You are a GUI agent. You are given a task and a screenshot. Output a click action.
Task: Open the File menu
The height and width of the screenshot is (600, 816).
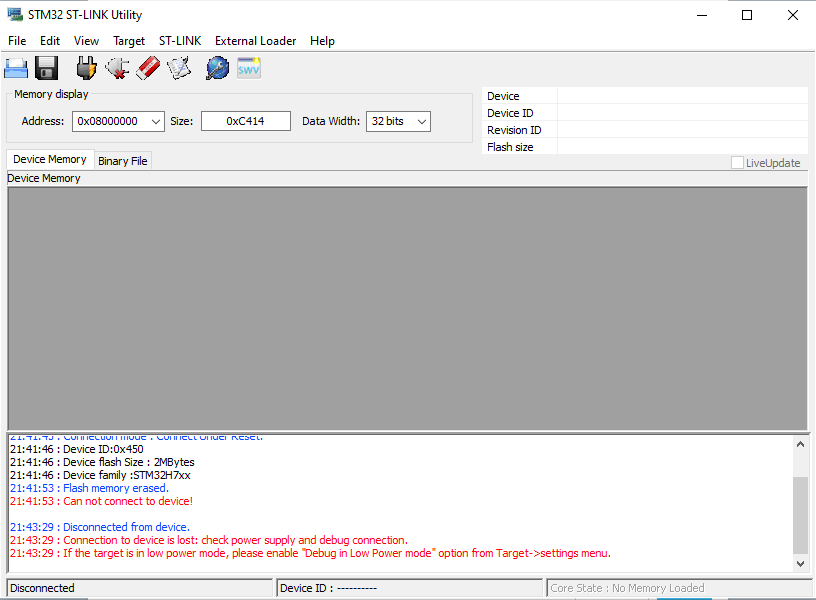point(17,41)
